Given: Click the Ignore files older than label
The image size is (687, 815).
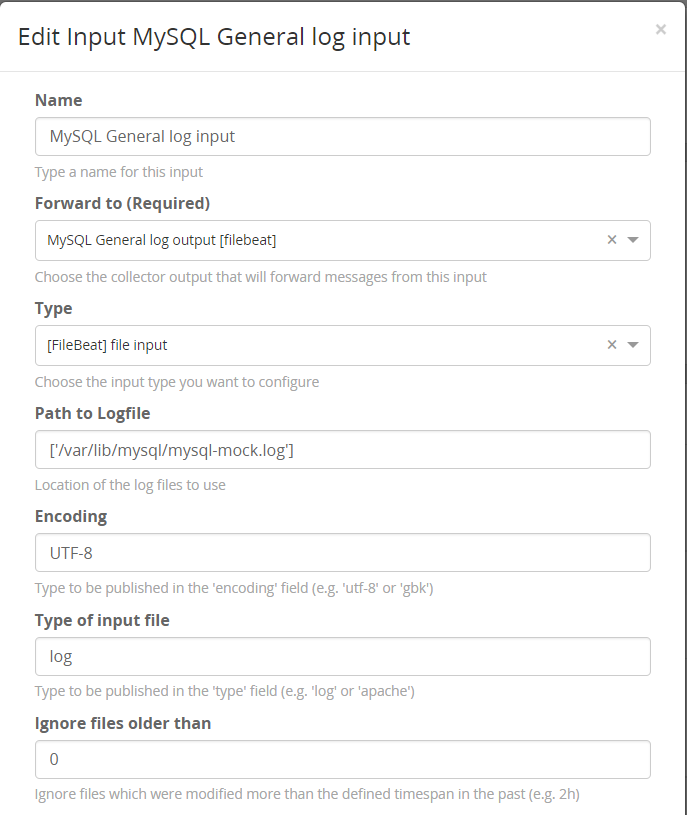Looking at the screenshot, I should pyautogui.click(x=123, y=723).
